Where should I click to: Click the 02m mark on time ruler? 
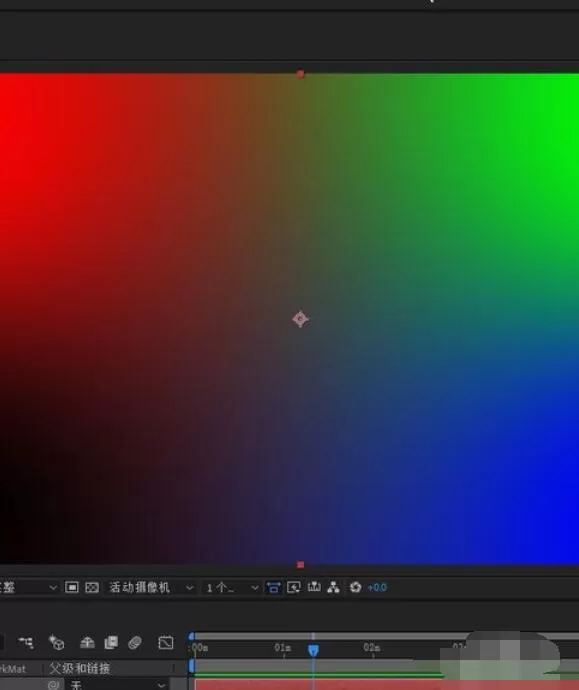pos(372,648)
